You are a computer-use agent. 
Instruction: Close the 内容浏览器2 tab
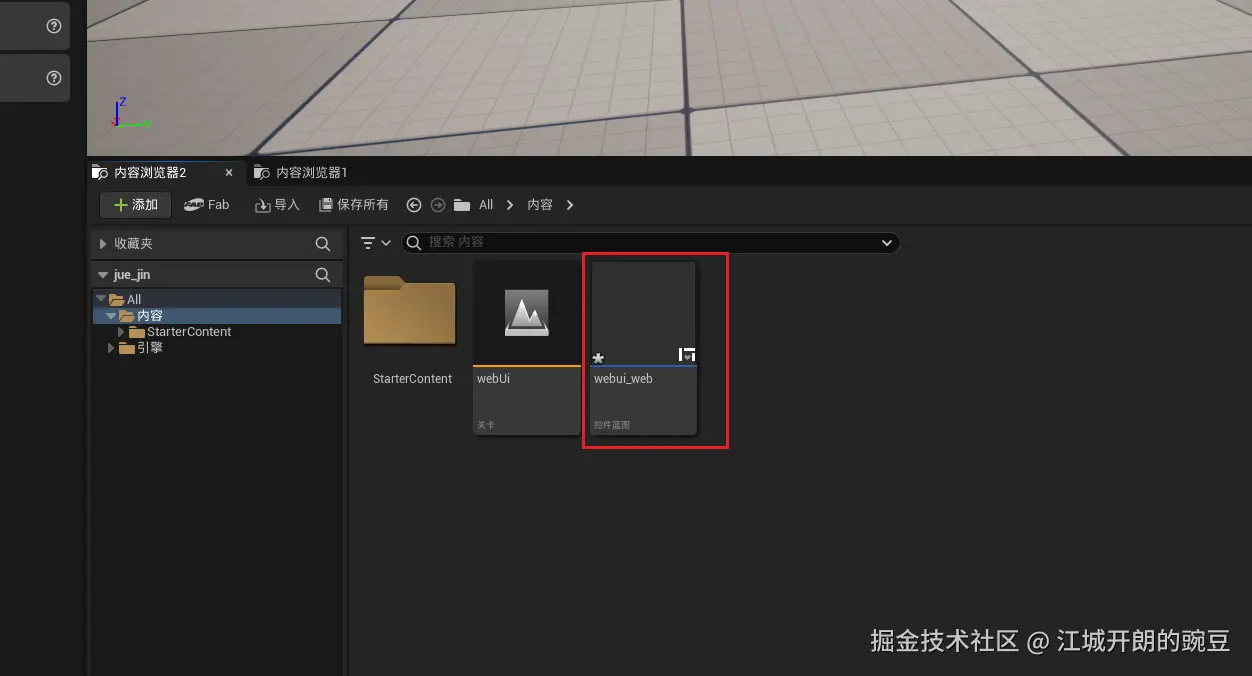(229, 173)
